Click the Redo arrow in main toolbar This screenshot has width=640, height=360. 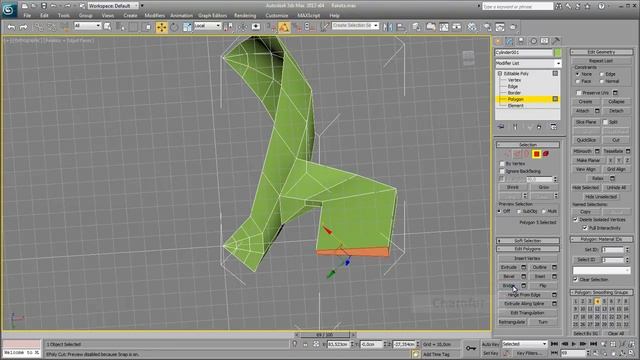pyautogui.click(x=24, y=27)
